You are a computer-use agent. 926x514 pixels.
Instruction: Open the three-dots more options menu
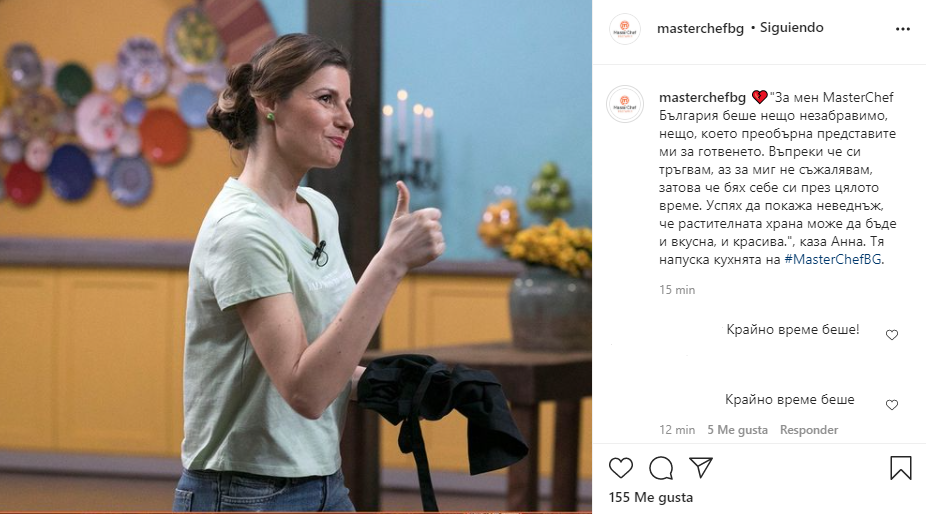pyautogui.click(x=902, y=29)
